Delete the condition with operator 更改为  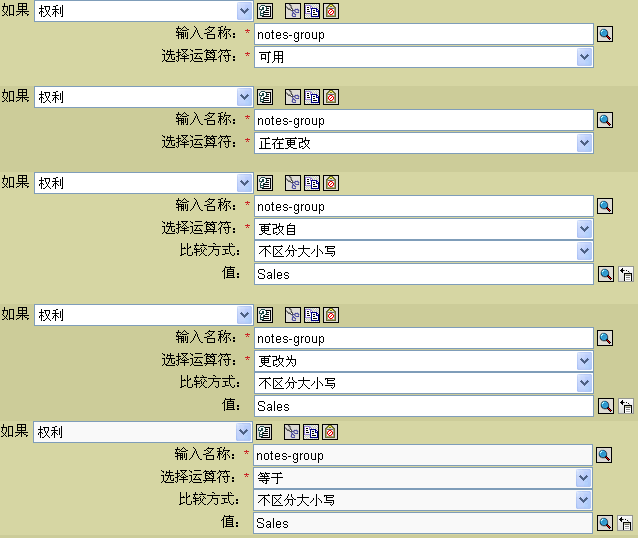click(331, 315)
